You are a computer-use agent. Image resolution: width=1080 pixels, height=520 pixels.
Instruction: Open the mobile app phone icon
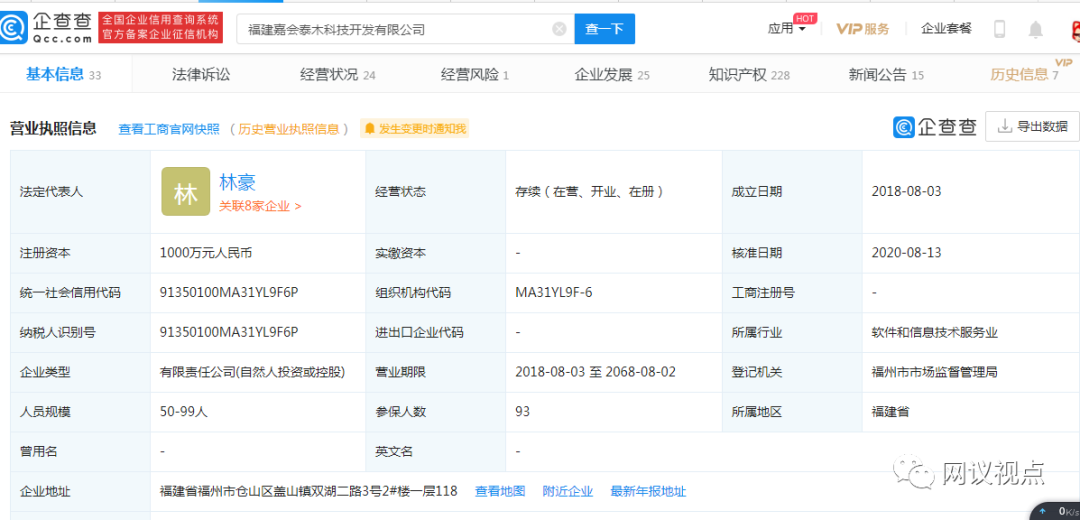click(999, 29)
